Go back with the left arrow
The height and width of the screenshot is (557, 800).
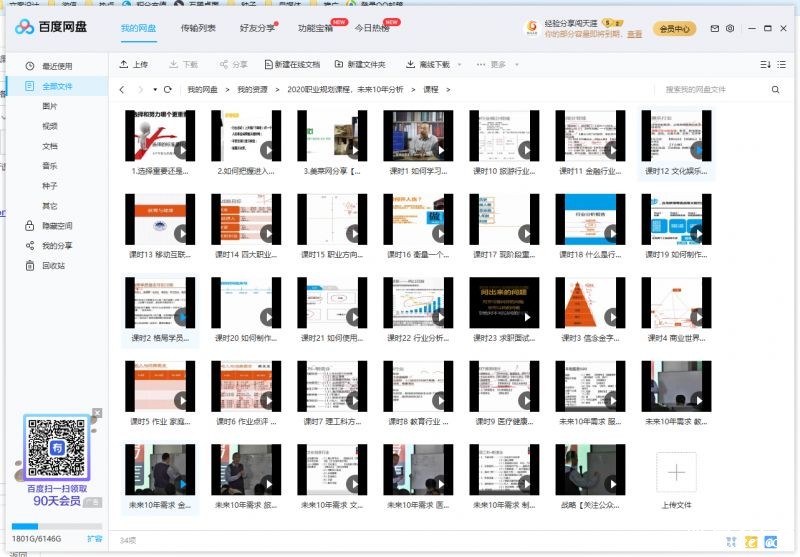tap(121, 90)
